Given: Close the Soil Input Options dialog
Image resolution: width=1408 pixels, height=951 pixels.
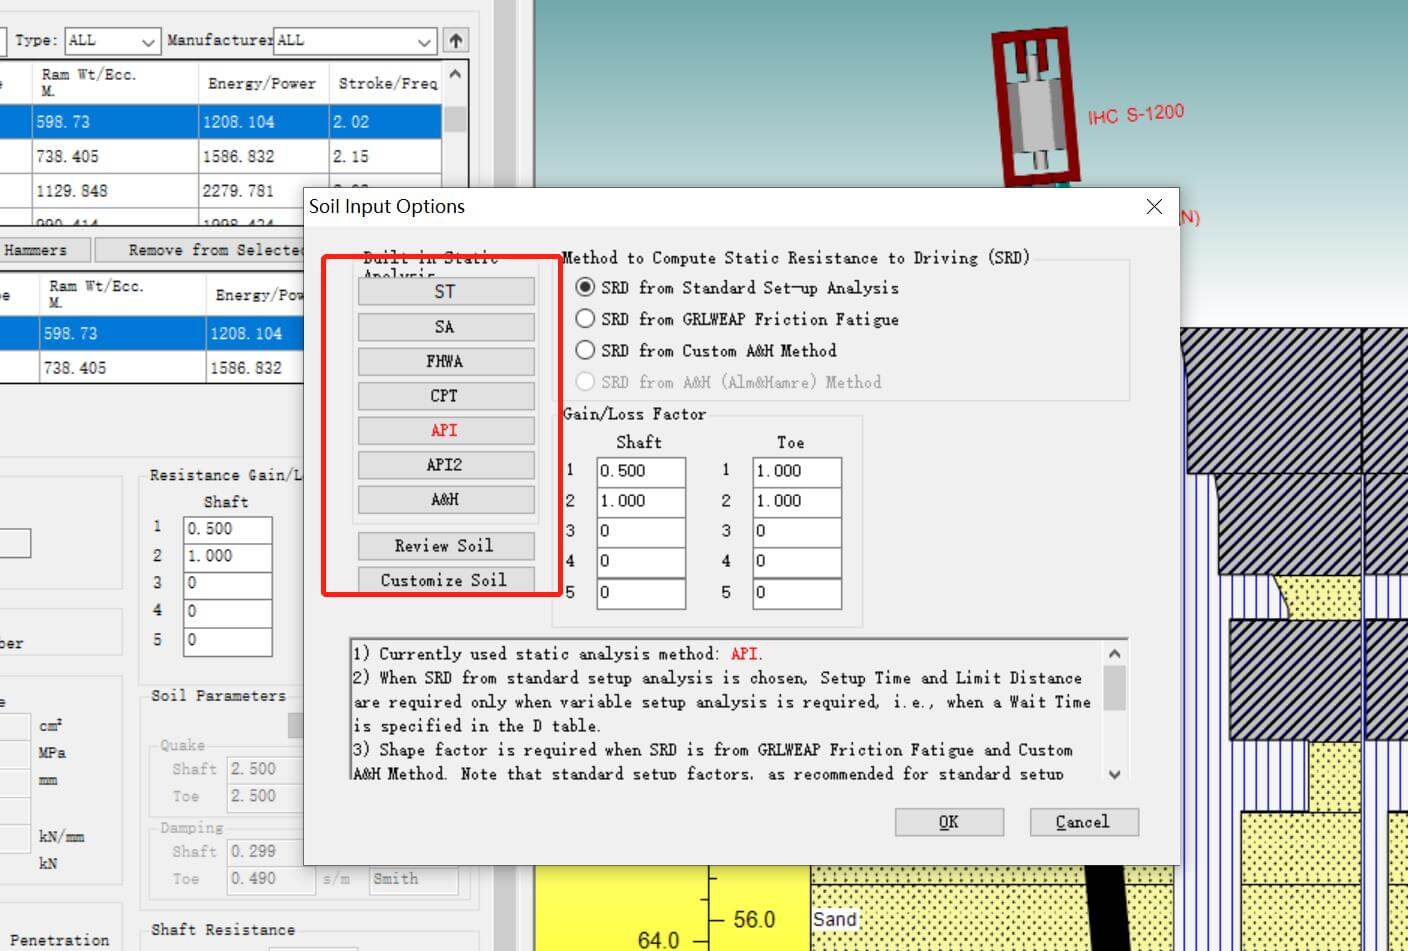Looking at the screenshot, I should click(1154, 206).
